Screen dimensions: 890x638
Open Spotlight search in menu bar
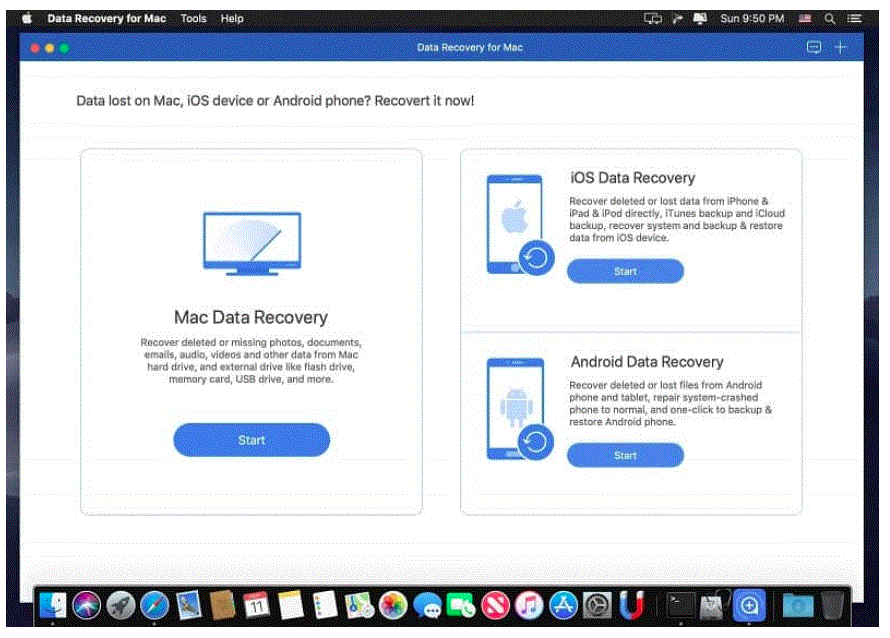click(829, 19)
